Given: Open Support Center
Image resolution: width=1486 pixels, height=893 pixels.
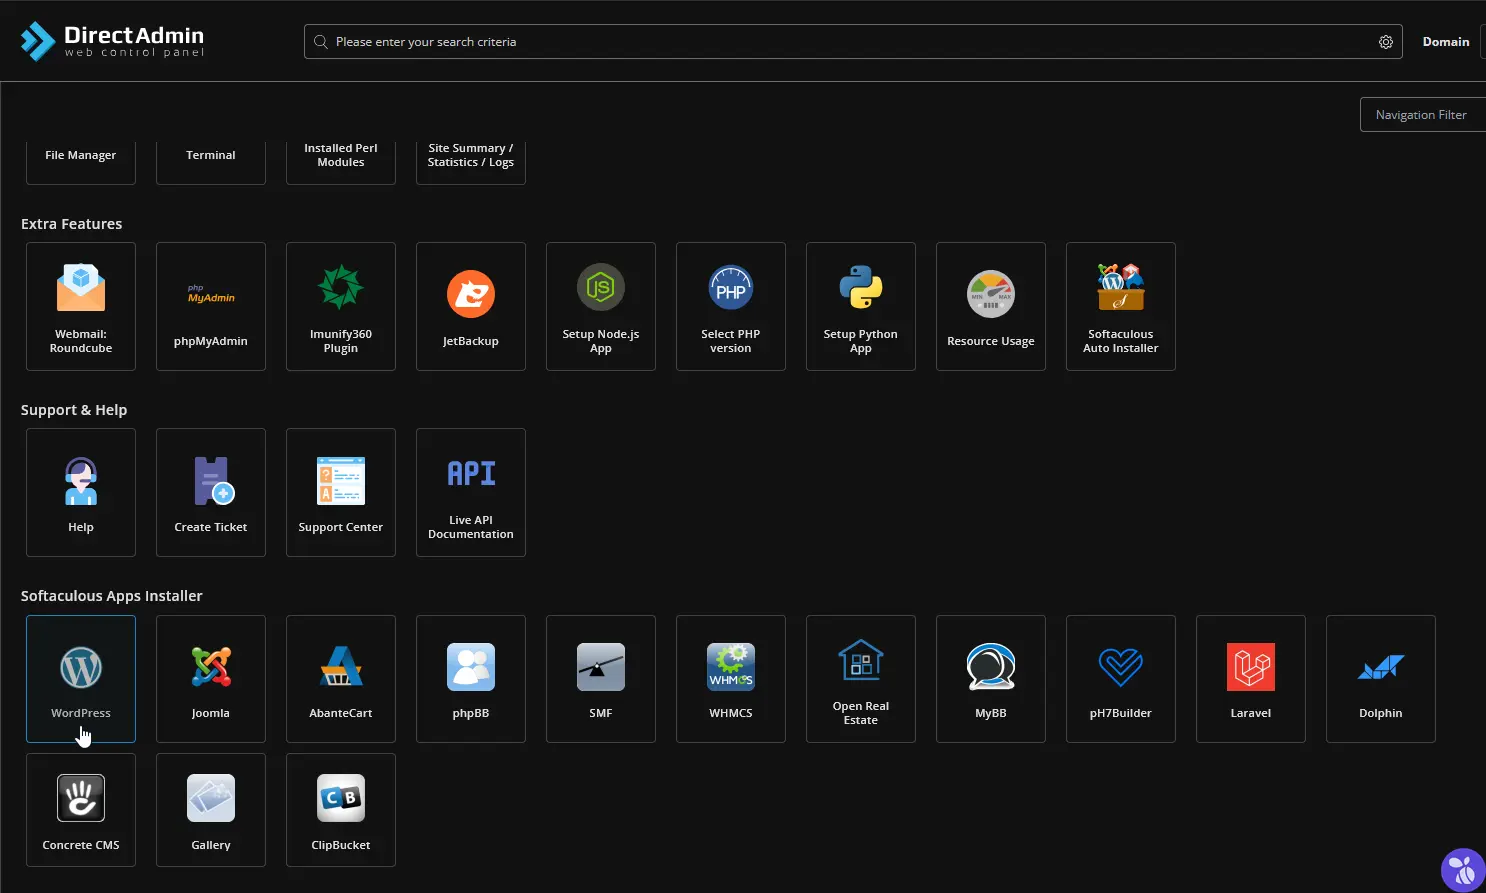Looking at the screenshot, I should tap(341, 492).
